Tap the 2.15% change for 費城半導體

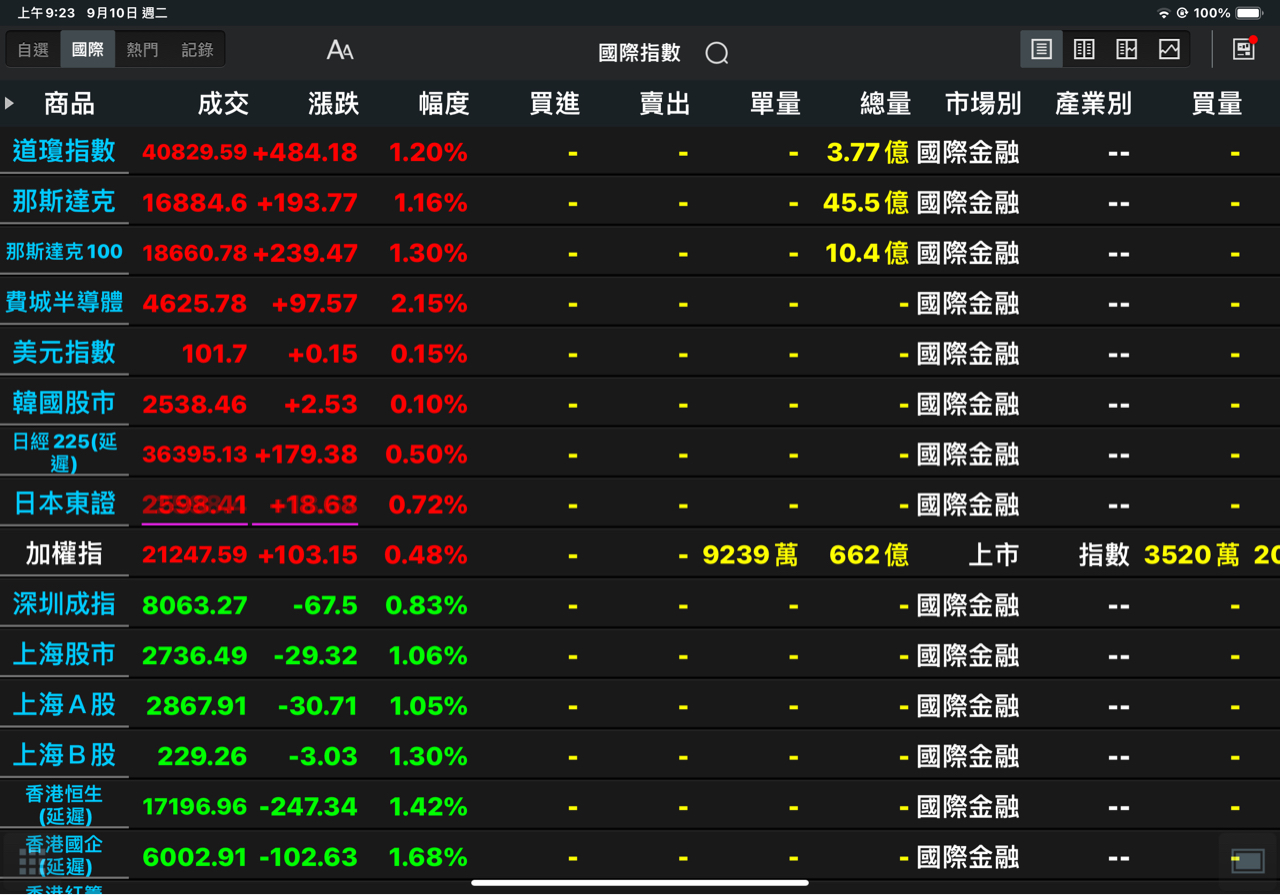coord(429,304)
